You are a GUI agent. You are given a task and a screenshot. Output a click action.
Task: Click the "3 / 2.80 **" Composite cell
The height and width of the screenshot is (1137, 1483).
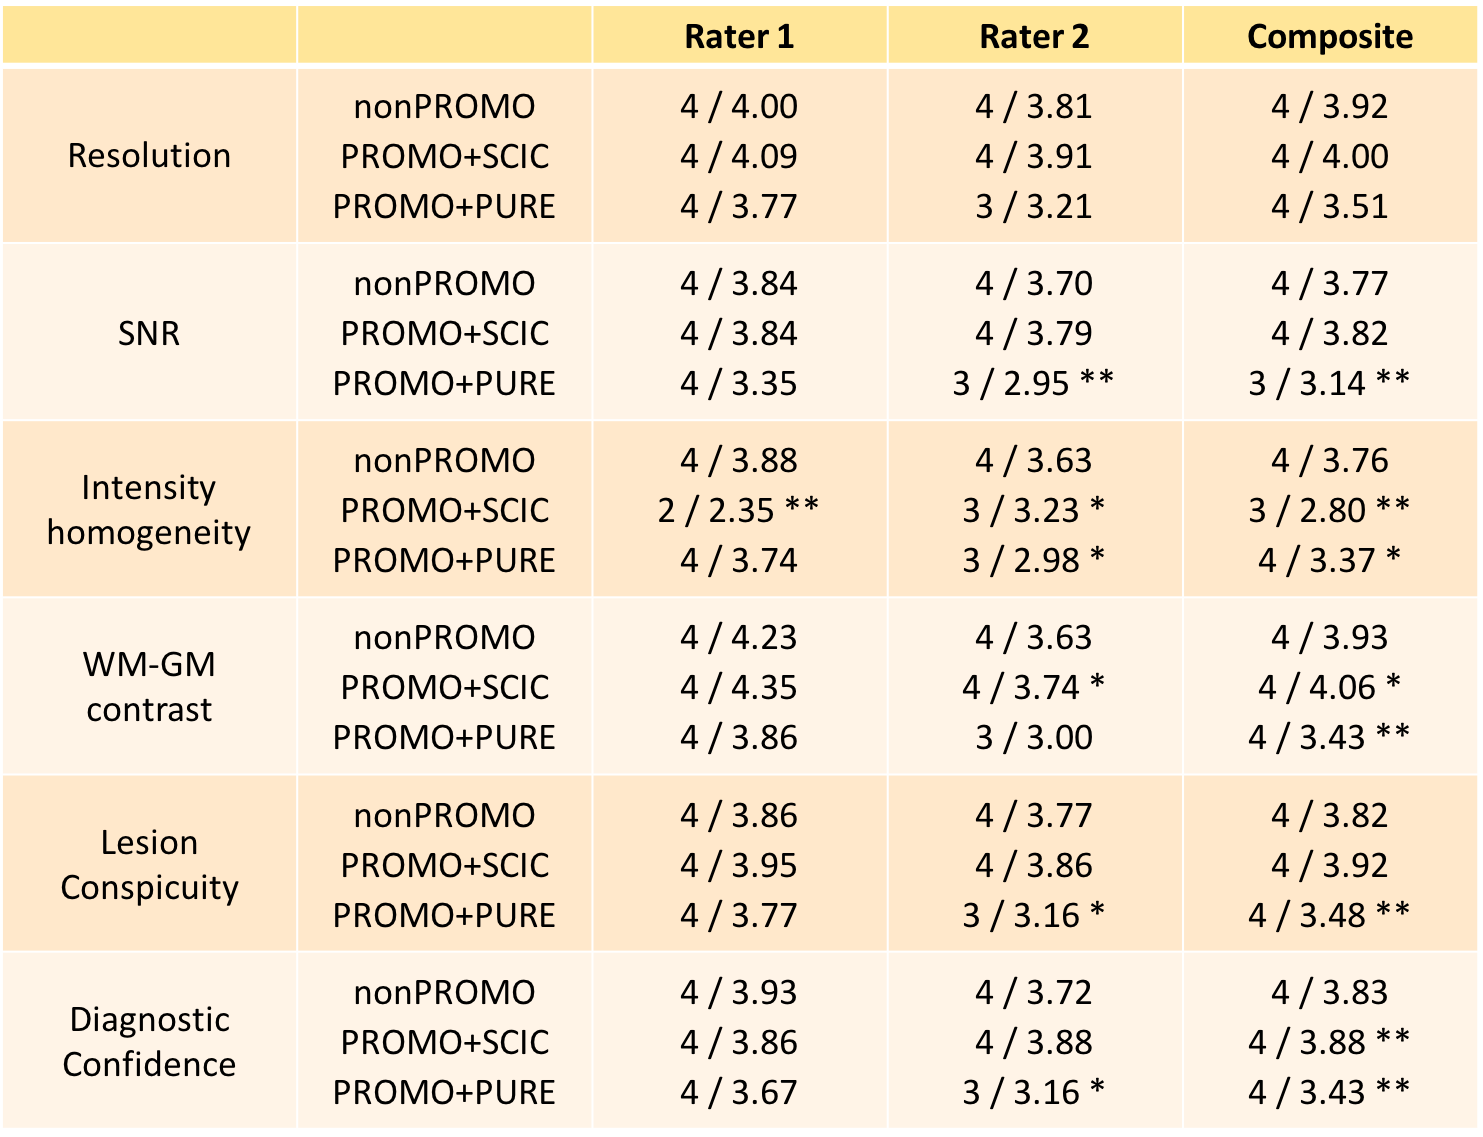pos(1329,510)
